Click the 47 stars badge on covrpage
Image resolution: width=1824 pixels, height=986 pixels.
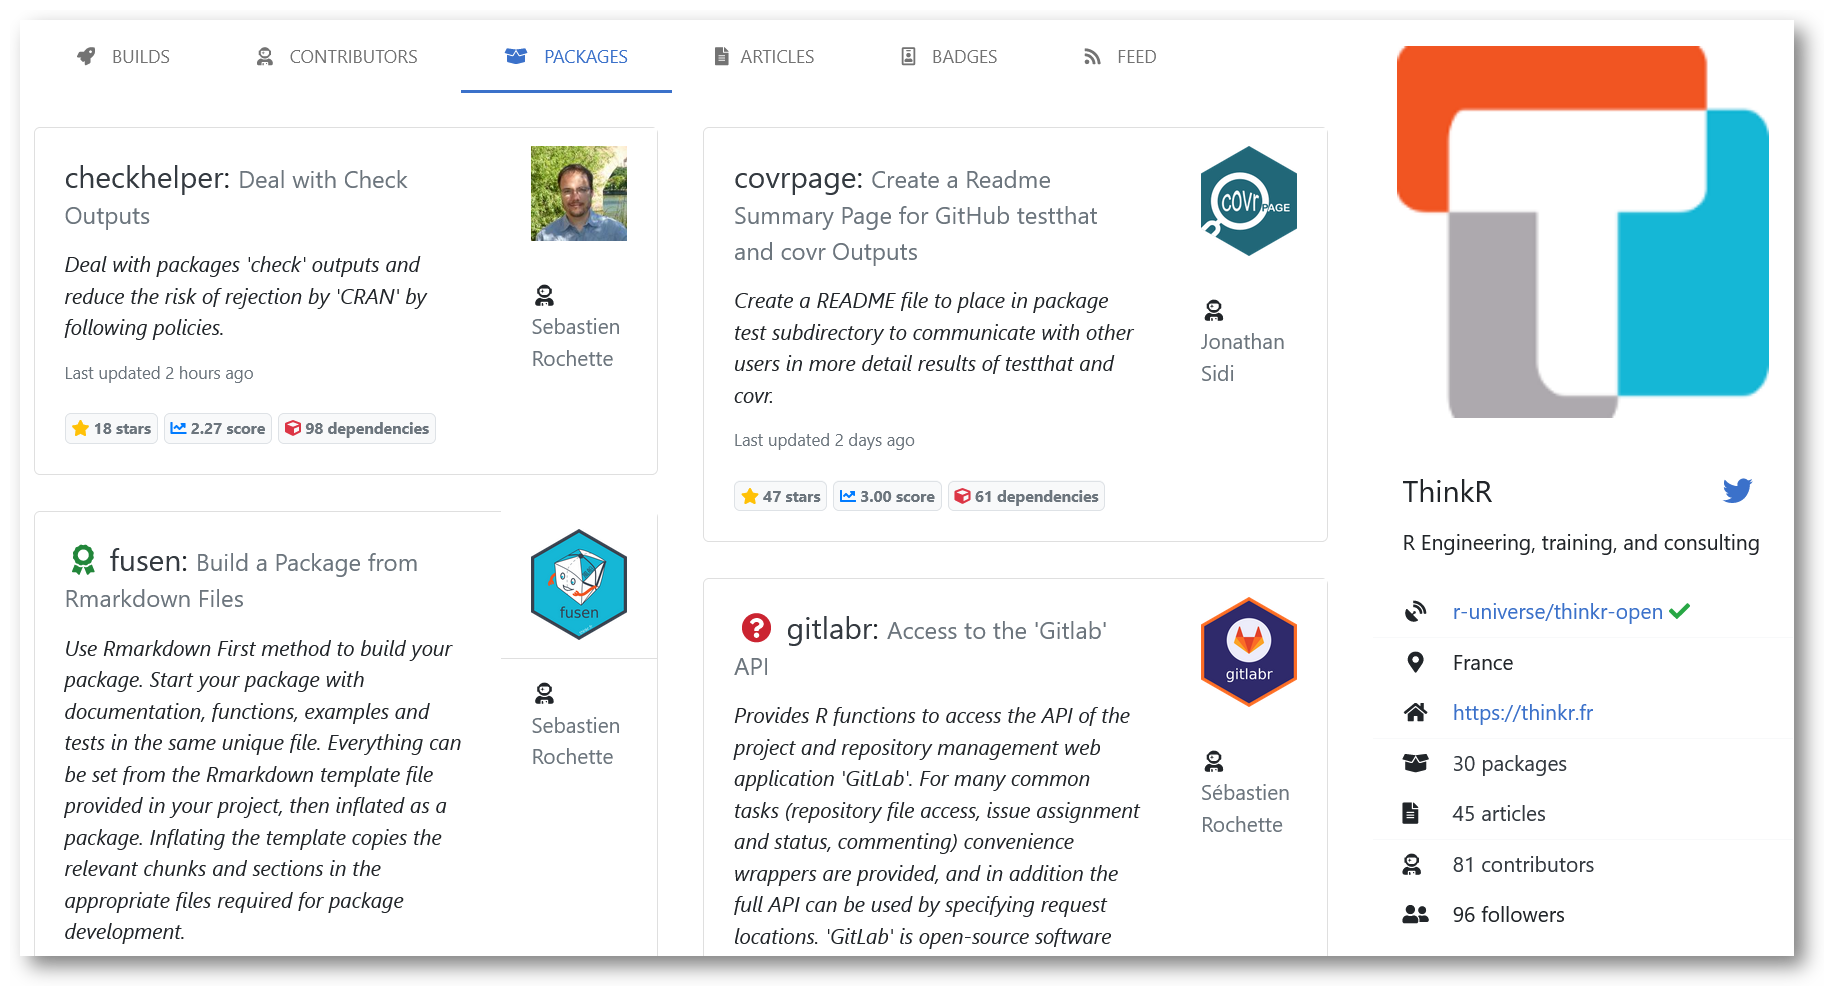780,495
